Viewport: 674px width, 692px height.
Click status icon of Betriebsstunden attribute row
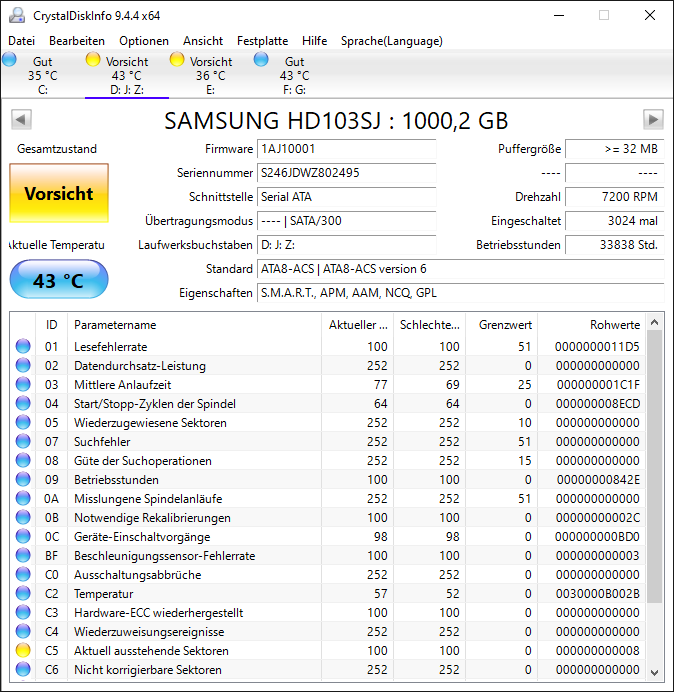click(x=23, y=479)
